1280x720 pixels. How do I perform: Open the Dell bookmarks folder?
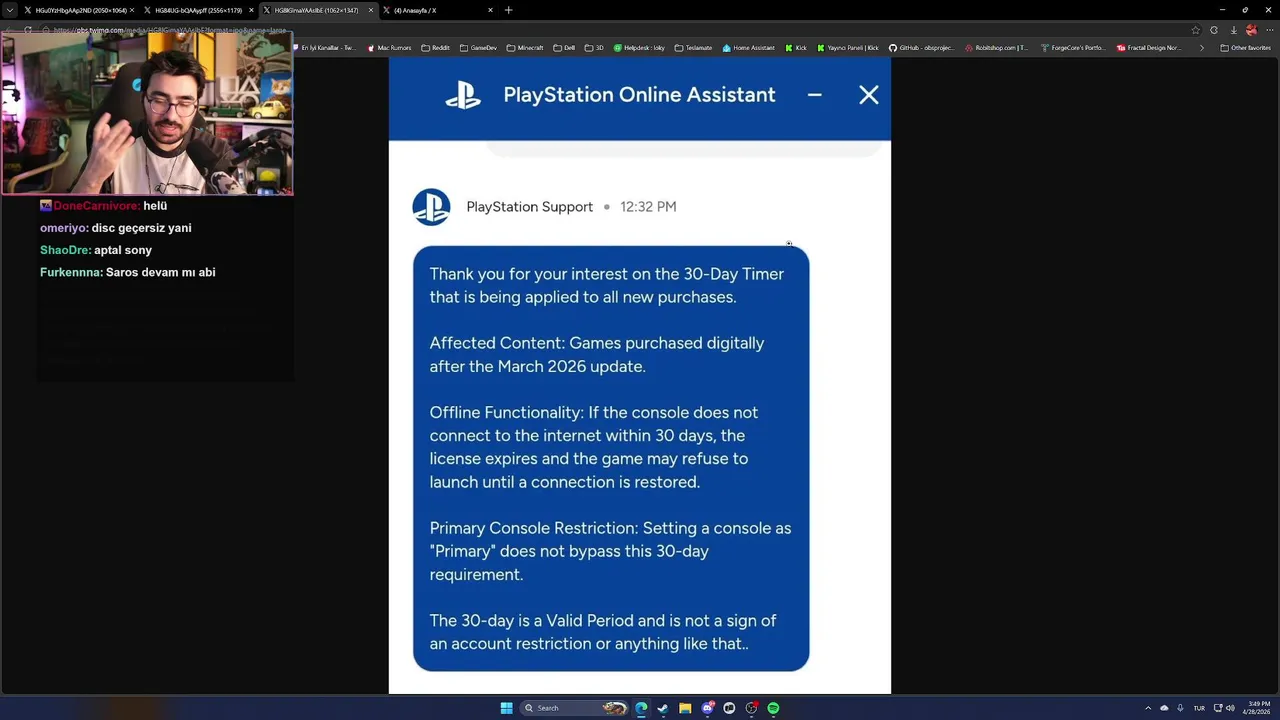565,48
